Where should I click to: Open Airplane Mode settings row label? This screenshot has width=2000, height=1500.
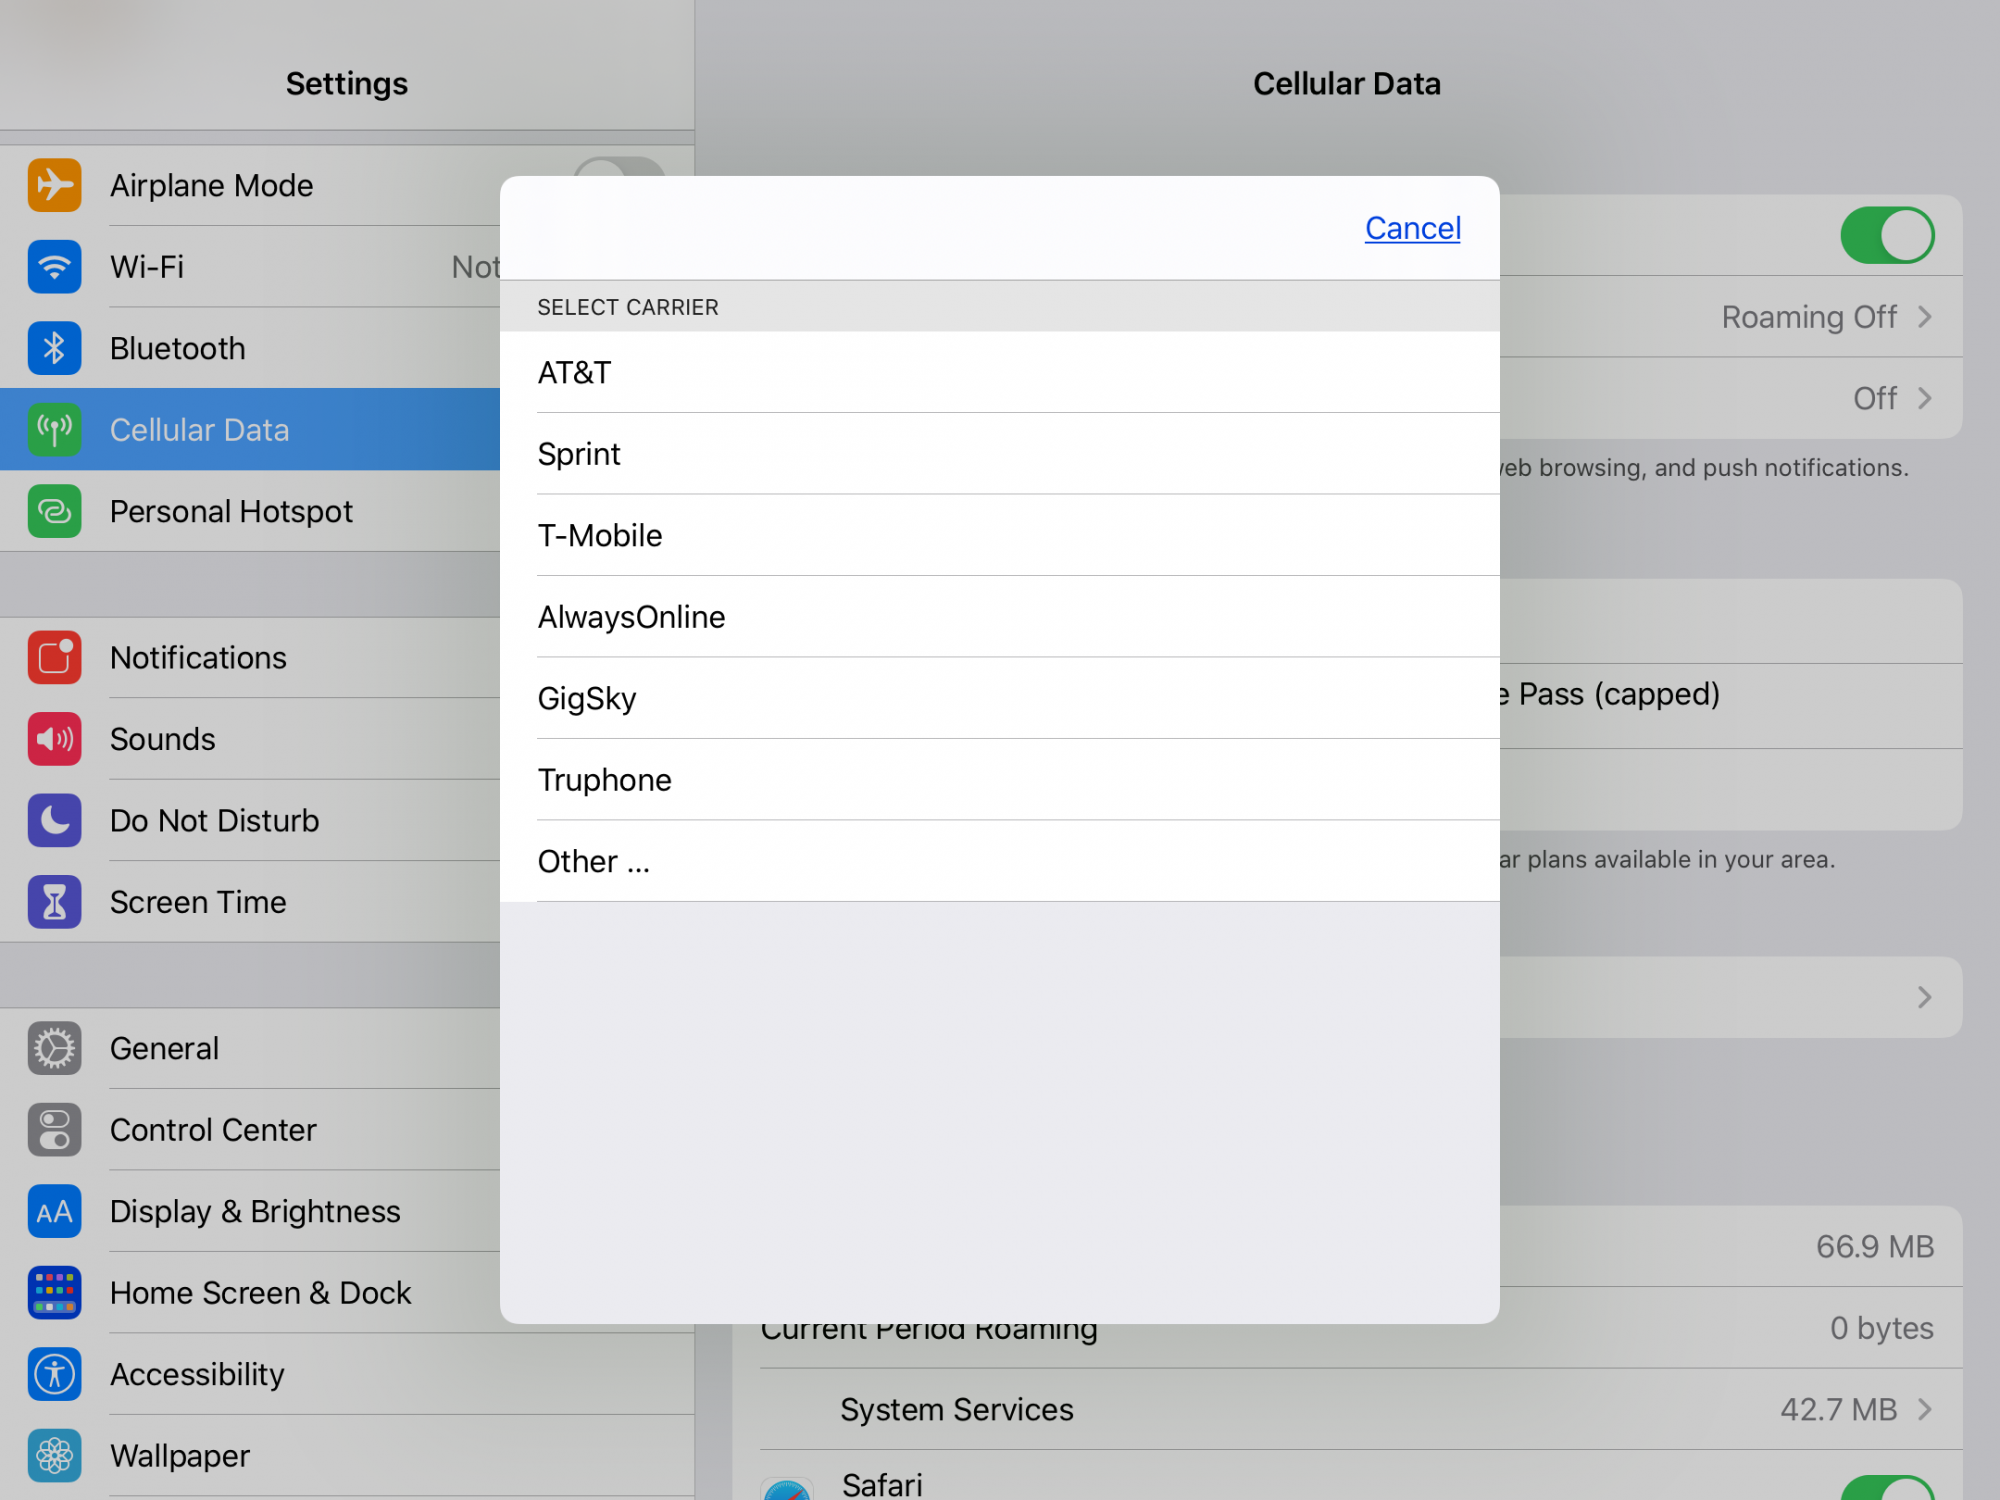click(211, 185)
